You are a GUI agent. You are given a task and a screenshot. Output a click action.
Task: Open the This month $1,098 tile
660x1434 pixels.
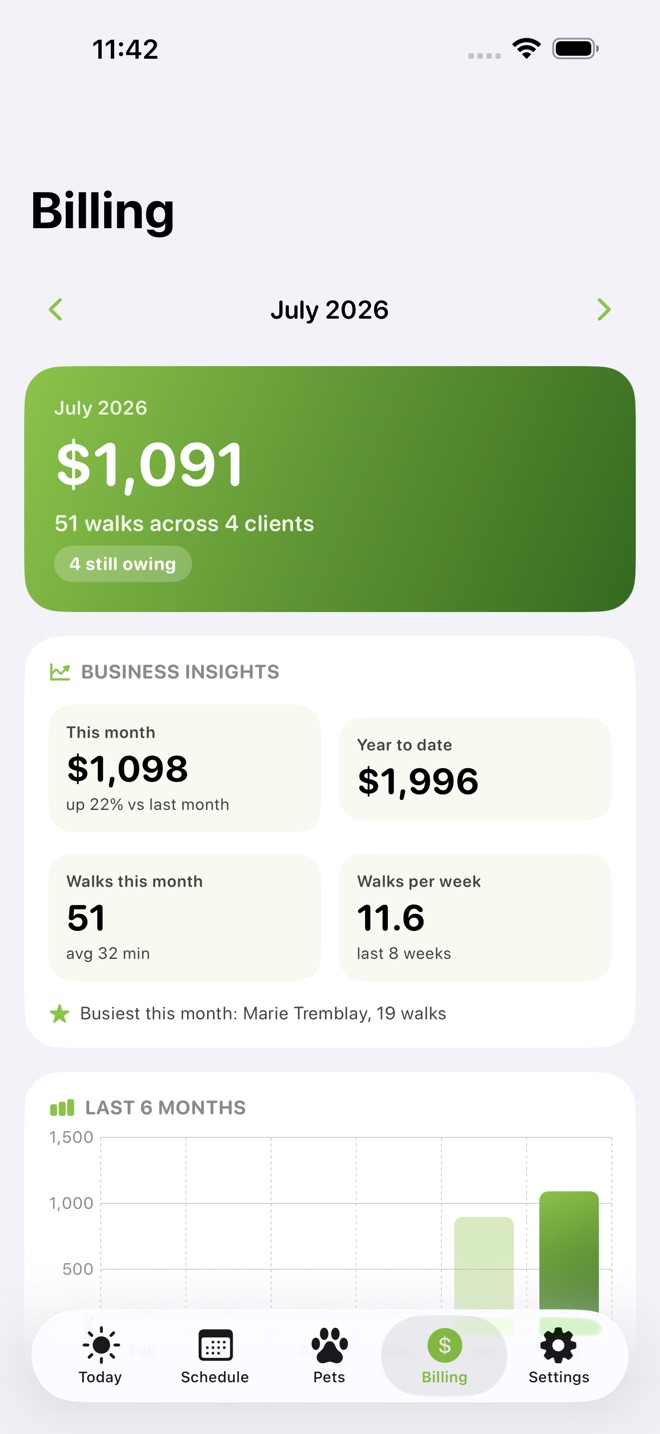pos(185,768)
